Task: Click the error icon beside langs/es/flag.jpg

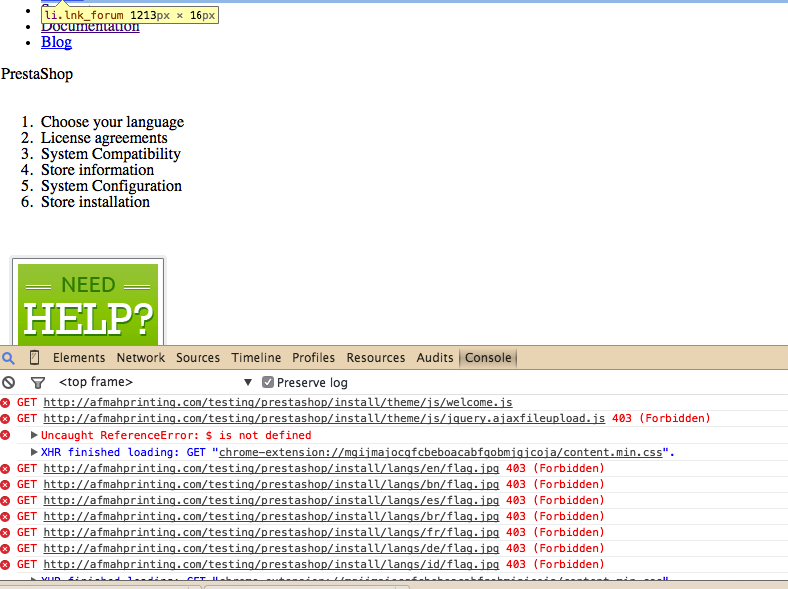Action: [x=5, y=501]
